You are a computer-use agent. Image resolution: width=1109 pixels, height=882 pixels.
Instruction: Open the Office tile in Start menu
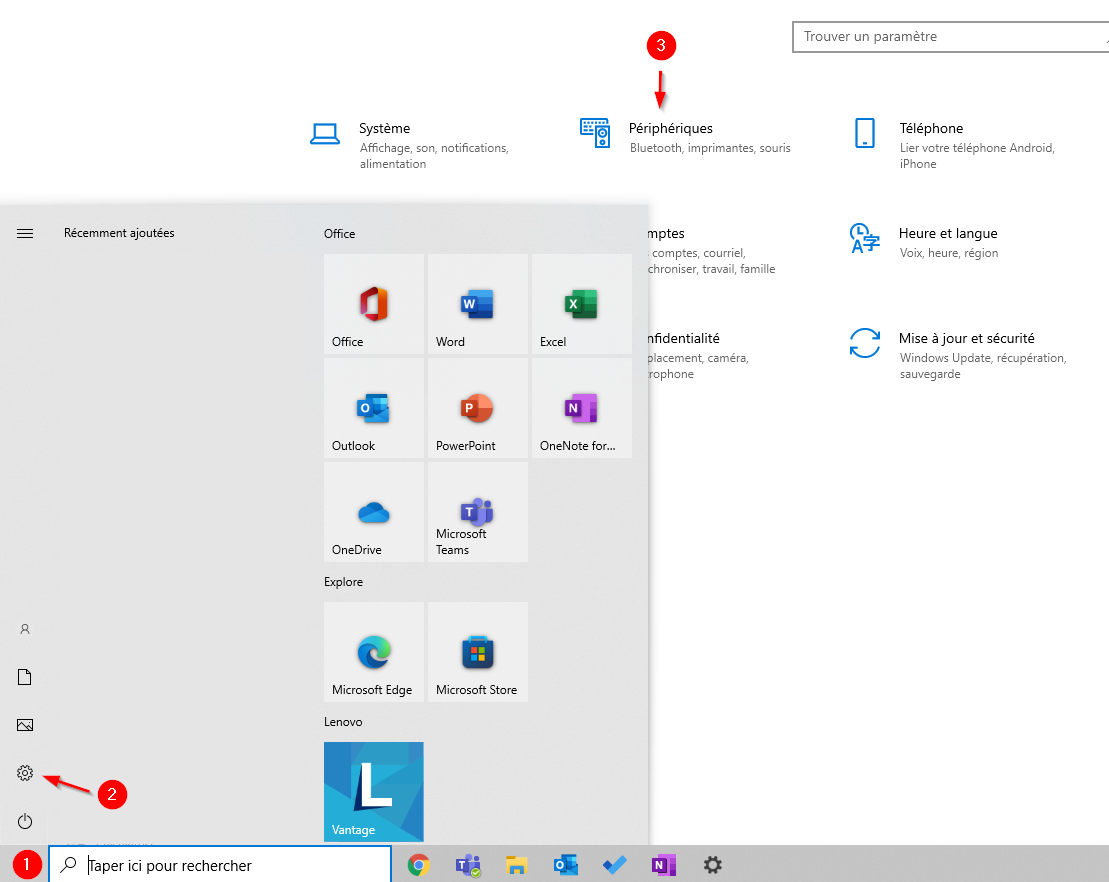373,304
